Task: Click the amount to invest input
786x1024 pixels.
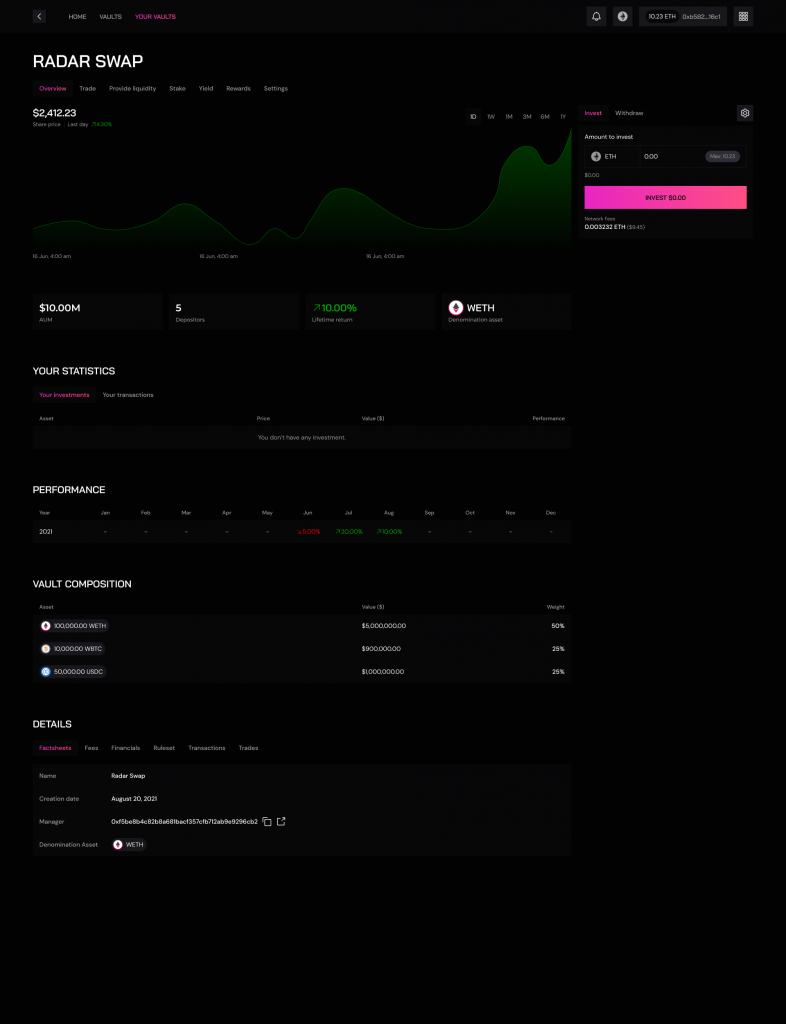Action: (671, 157)
